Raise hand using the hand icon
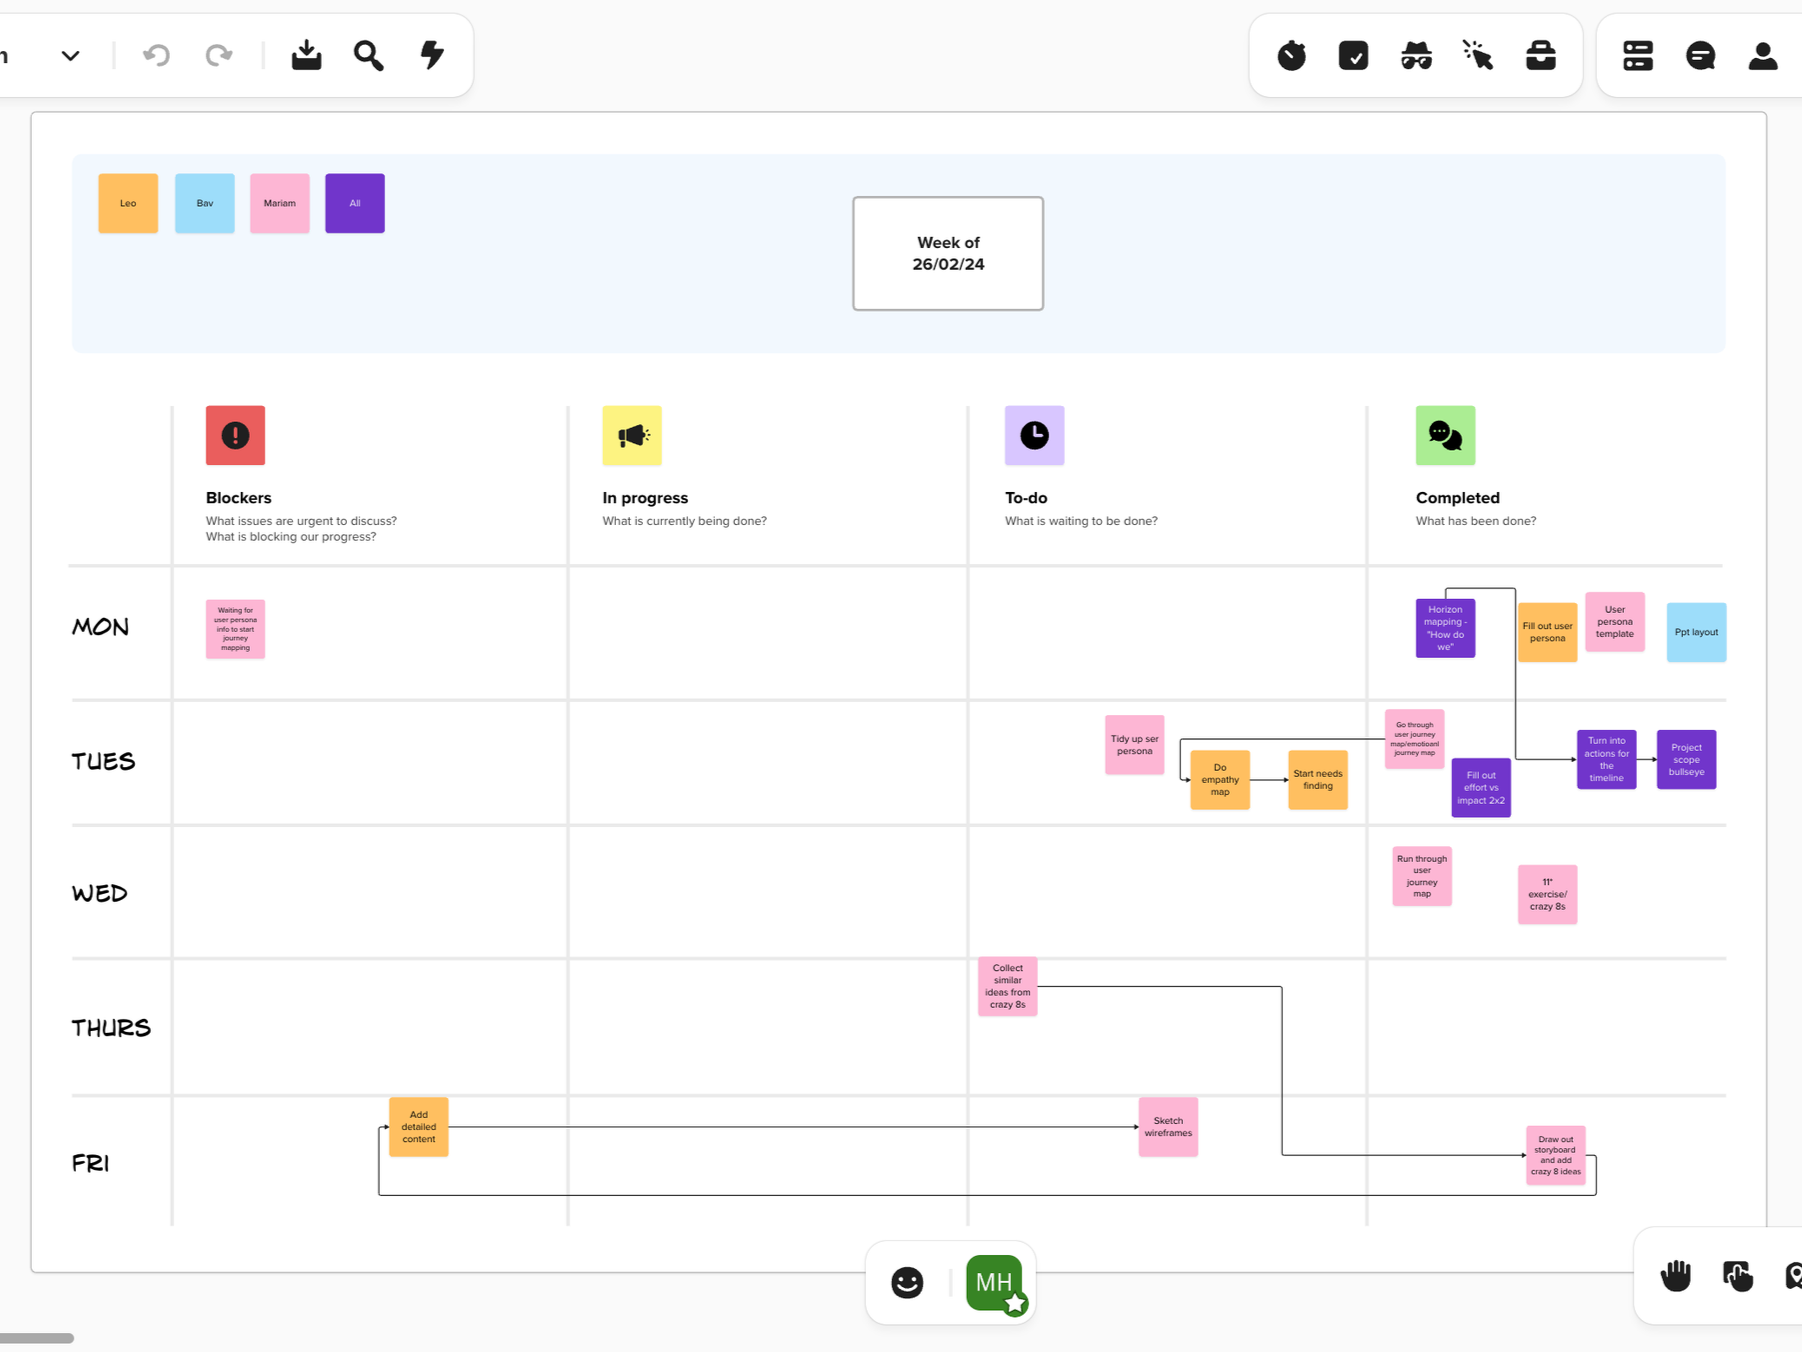This screenshot has width=1802, height=1352. click(x=1676, y=1275)
